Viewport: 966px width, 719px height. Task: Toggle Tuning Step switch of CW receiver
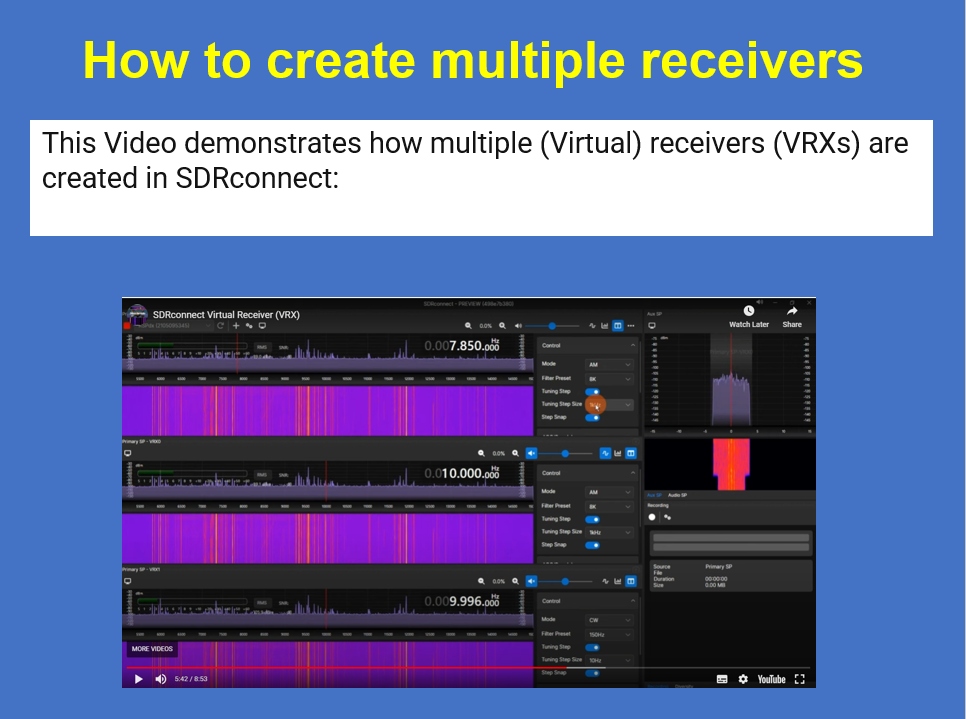coord(593,648)
